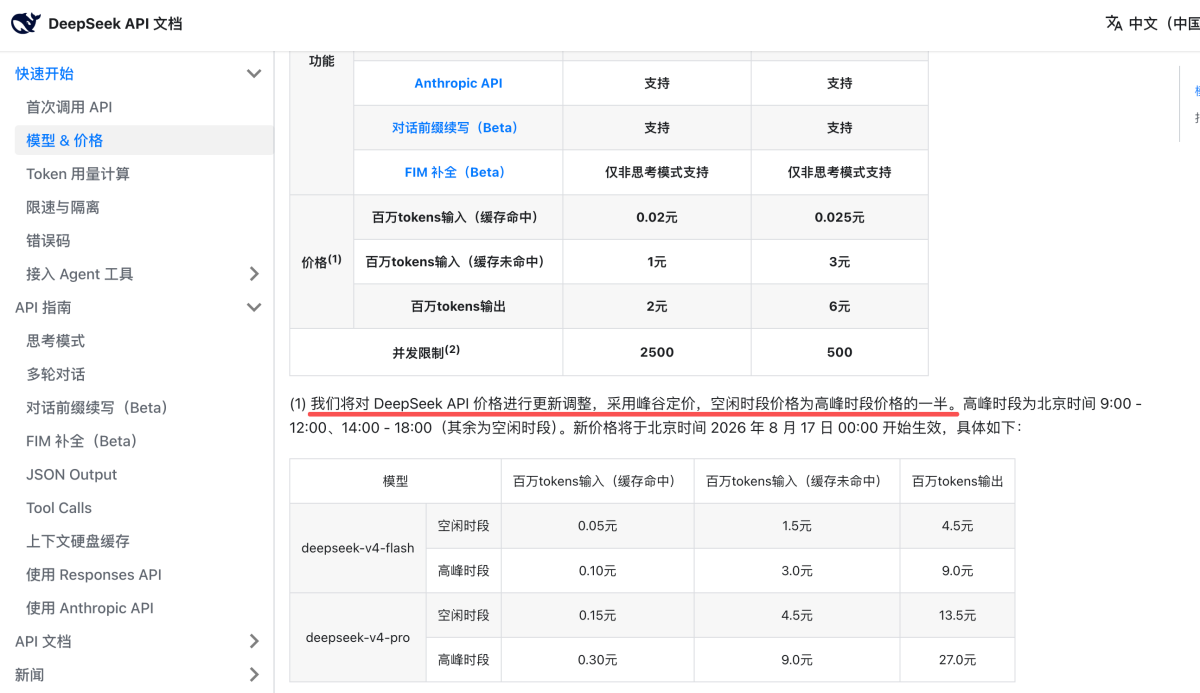
Task: Click the 价格 row group header
Action: coord(321,262)
